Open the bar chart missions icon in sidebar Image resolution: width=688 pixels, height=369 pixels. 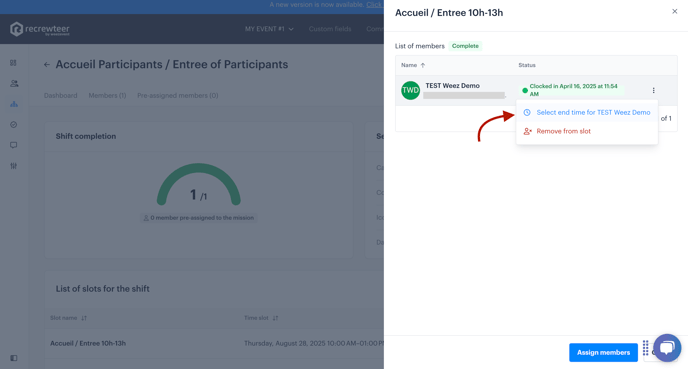coord(14,104)
